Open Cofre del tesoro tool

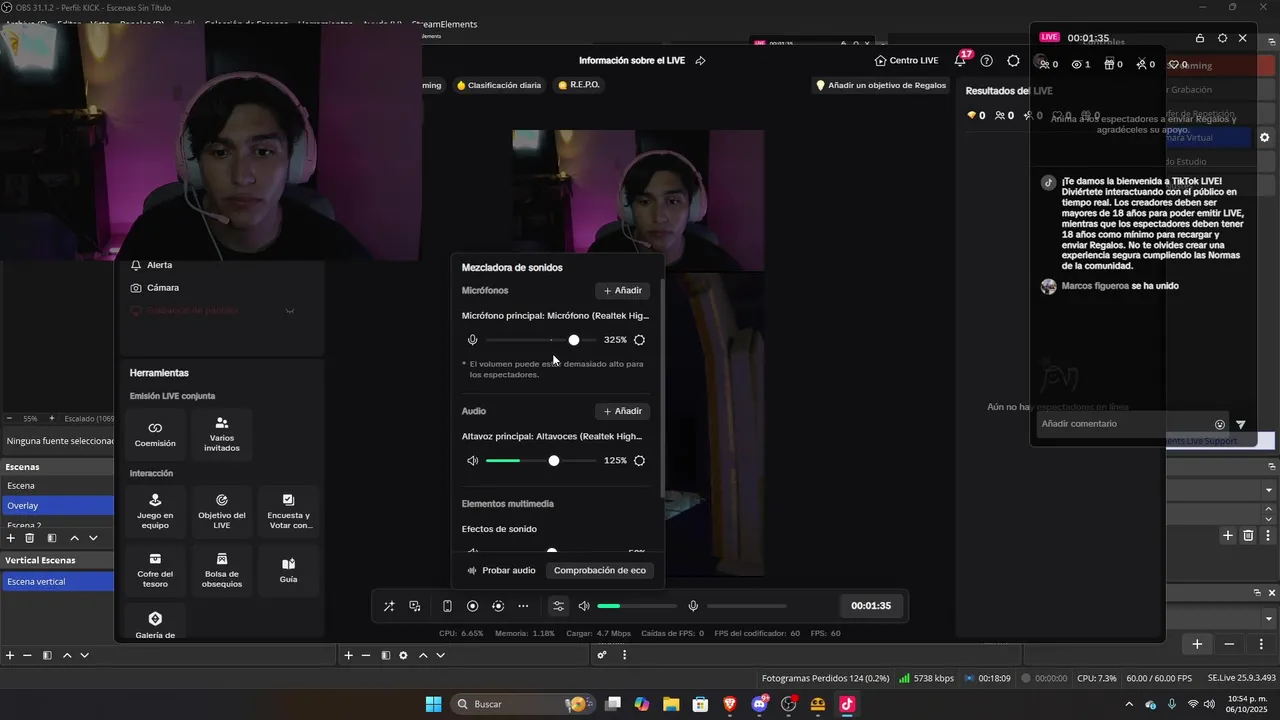click(155, 570)
